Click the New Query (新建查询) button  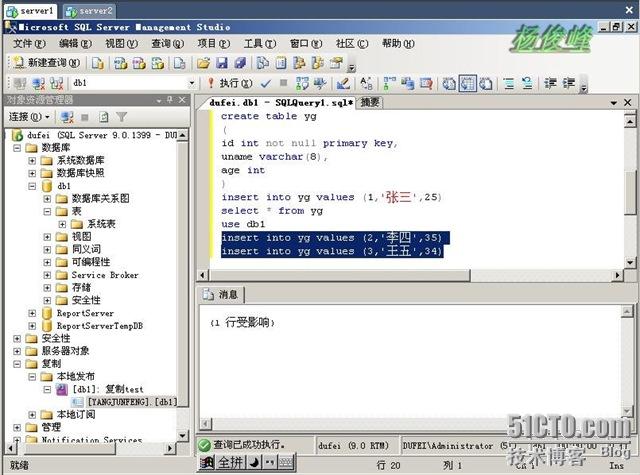pos(46,63)
